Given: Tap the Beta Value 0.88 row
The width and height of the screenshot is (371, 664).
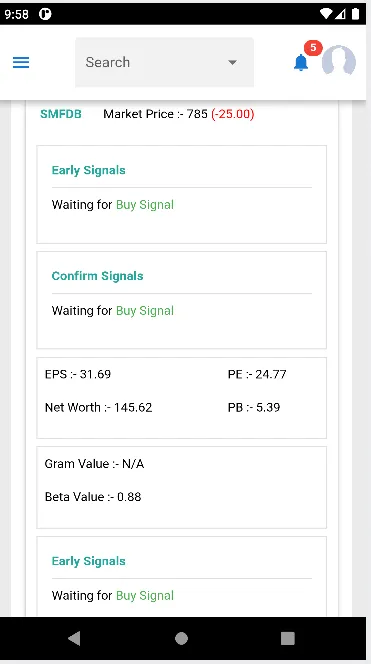Looking at the screenshot, I should tap(93, 497).
